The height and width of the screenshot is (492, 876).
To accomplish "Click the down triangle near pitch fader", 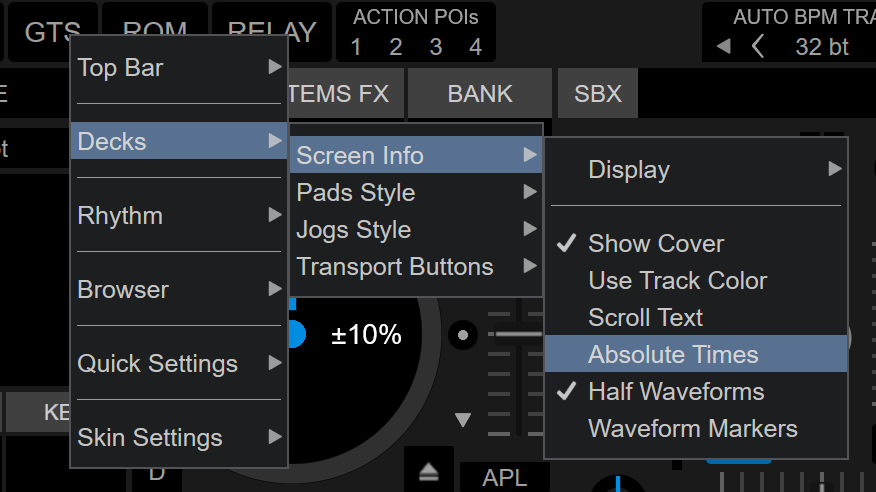I will [462, 419].
